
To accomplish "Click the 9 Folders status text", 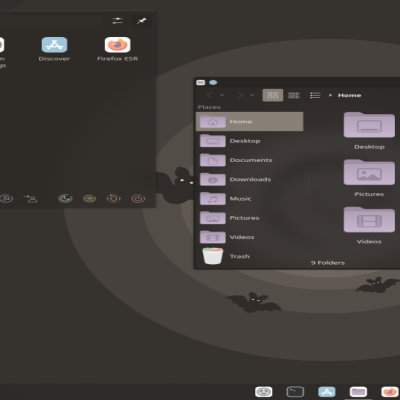I will point(328,263).
